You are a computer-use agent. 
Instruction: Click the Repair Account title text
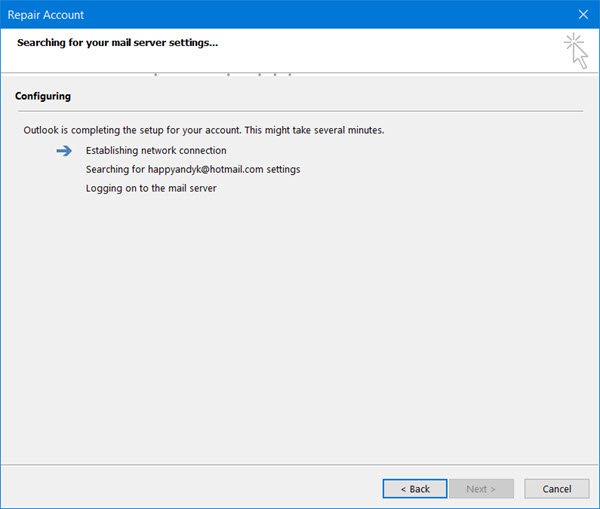[x=46, y=15]
